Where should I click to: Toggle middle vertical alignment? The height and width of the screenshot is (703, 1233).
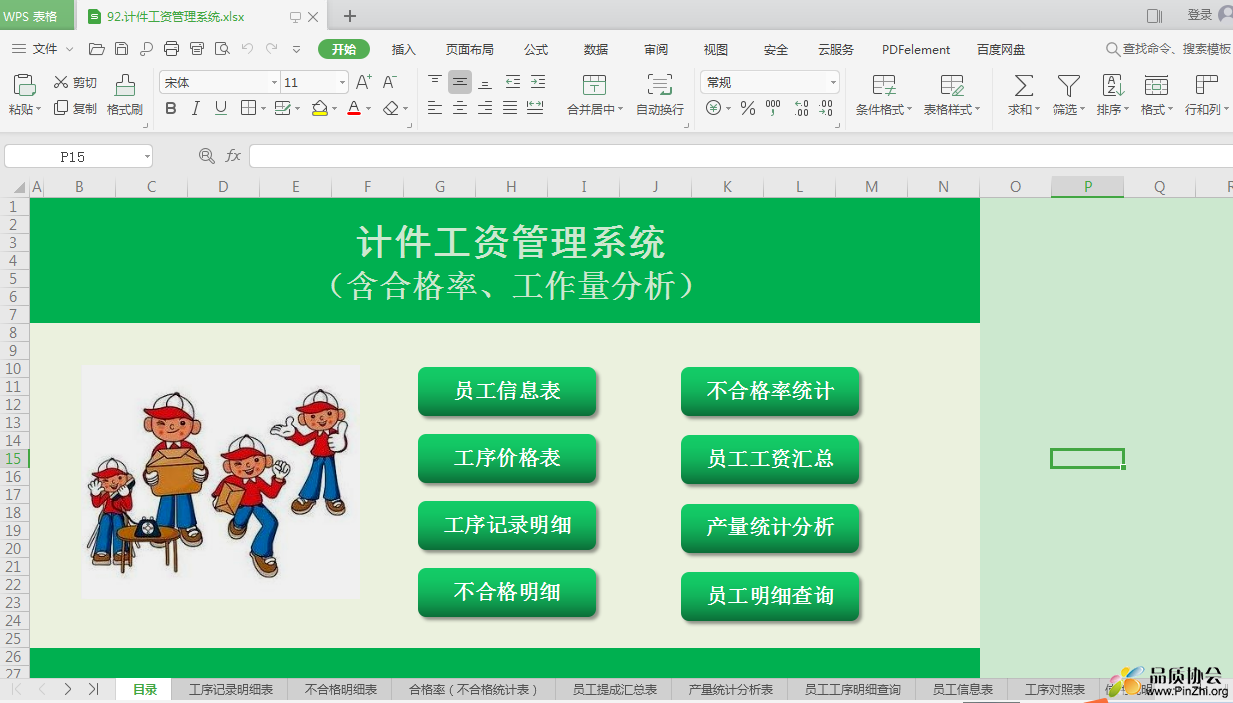(x=460, y=82)
